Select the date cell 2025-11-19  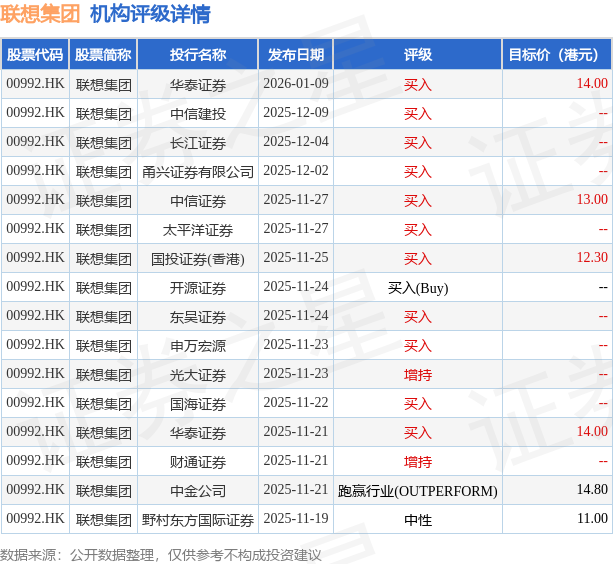(x=296, y=519)
